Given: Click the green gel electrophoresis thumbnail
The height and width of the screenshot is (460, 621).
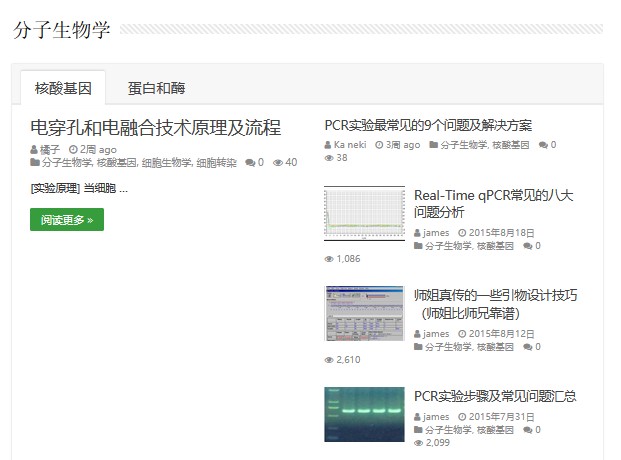Looking at the screenshot, I should tap(364, 414).
